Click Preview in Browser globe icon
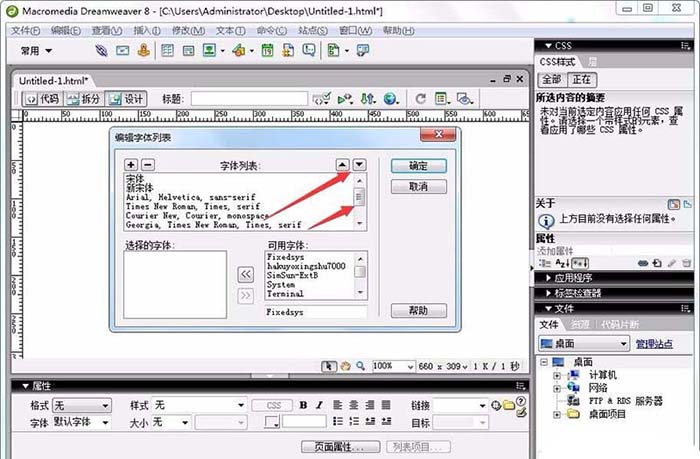This screenshot has height=459, width=700. tap(390, 99)
